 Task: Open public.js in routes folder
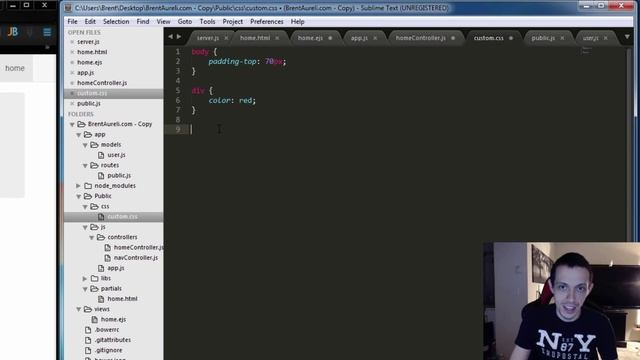tap(119, 176)
